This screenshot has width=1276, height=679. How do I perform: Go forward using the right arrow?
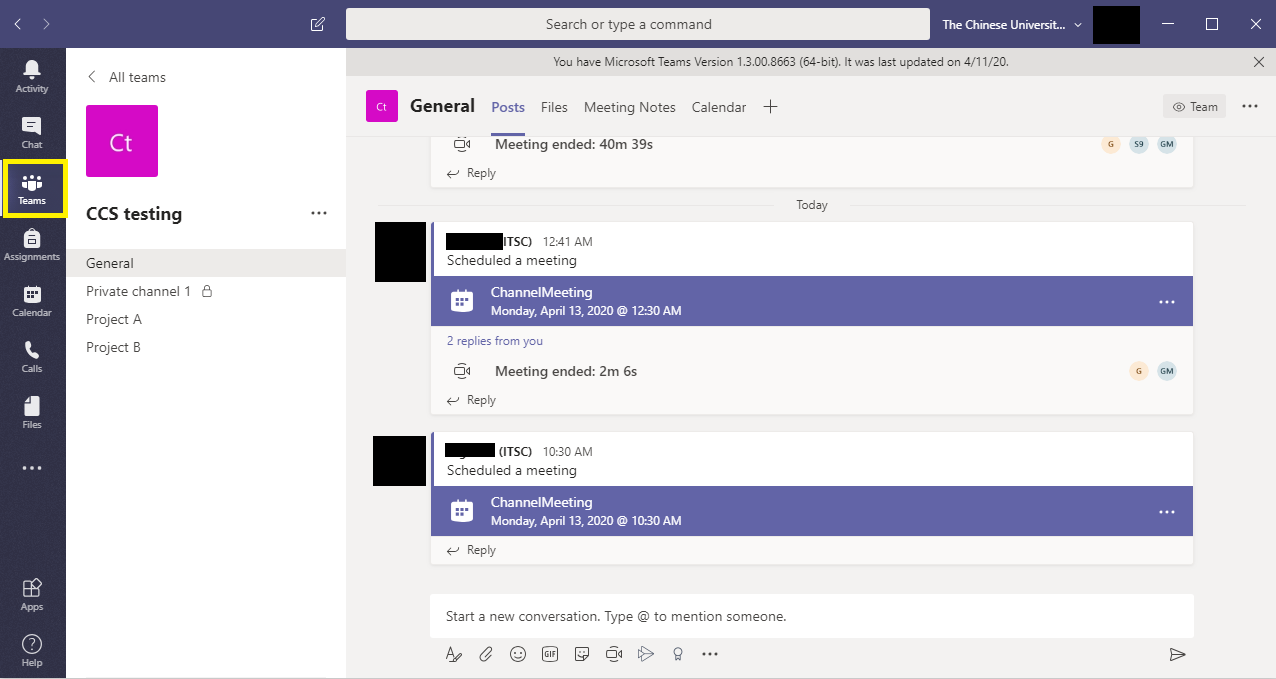46,24
